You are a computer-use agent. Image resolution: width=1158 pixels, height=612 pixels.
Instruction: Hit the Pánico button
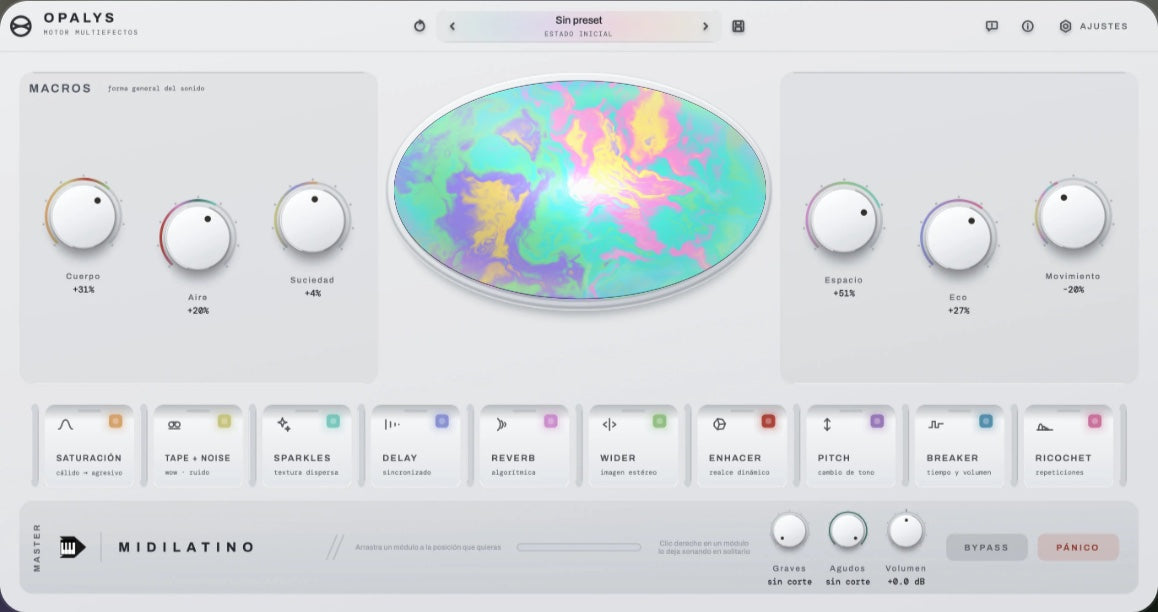click(x=1078, y=547)
